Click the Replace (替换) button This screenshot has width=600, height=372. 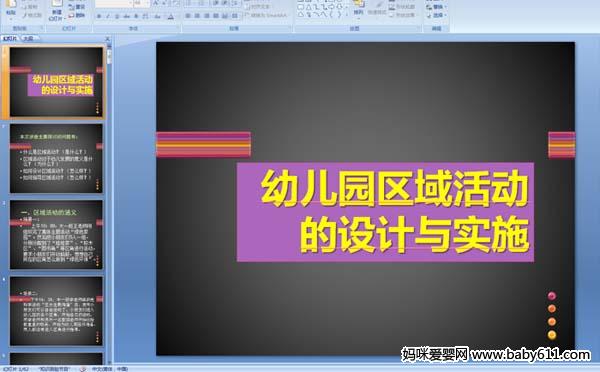(x=435, y=7)
